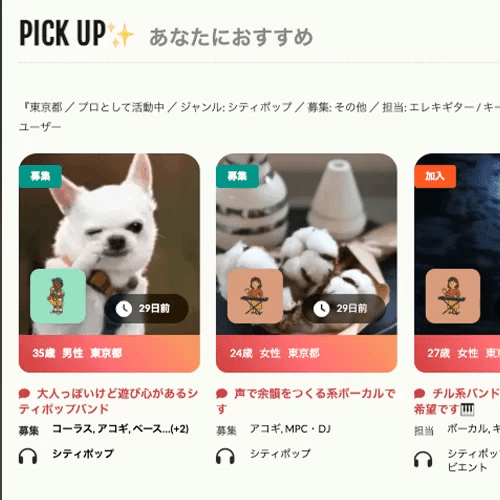This screenshot has height=500, width=500.
Task: Click clock icon on cotton flower card
Action: 321,309
